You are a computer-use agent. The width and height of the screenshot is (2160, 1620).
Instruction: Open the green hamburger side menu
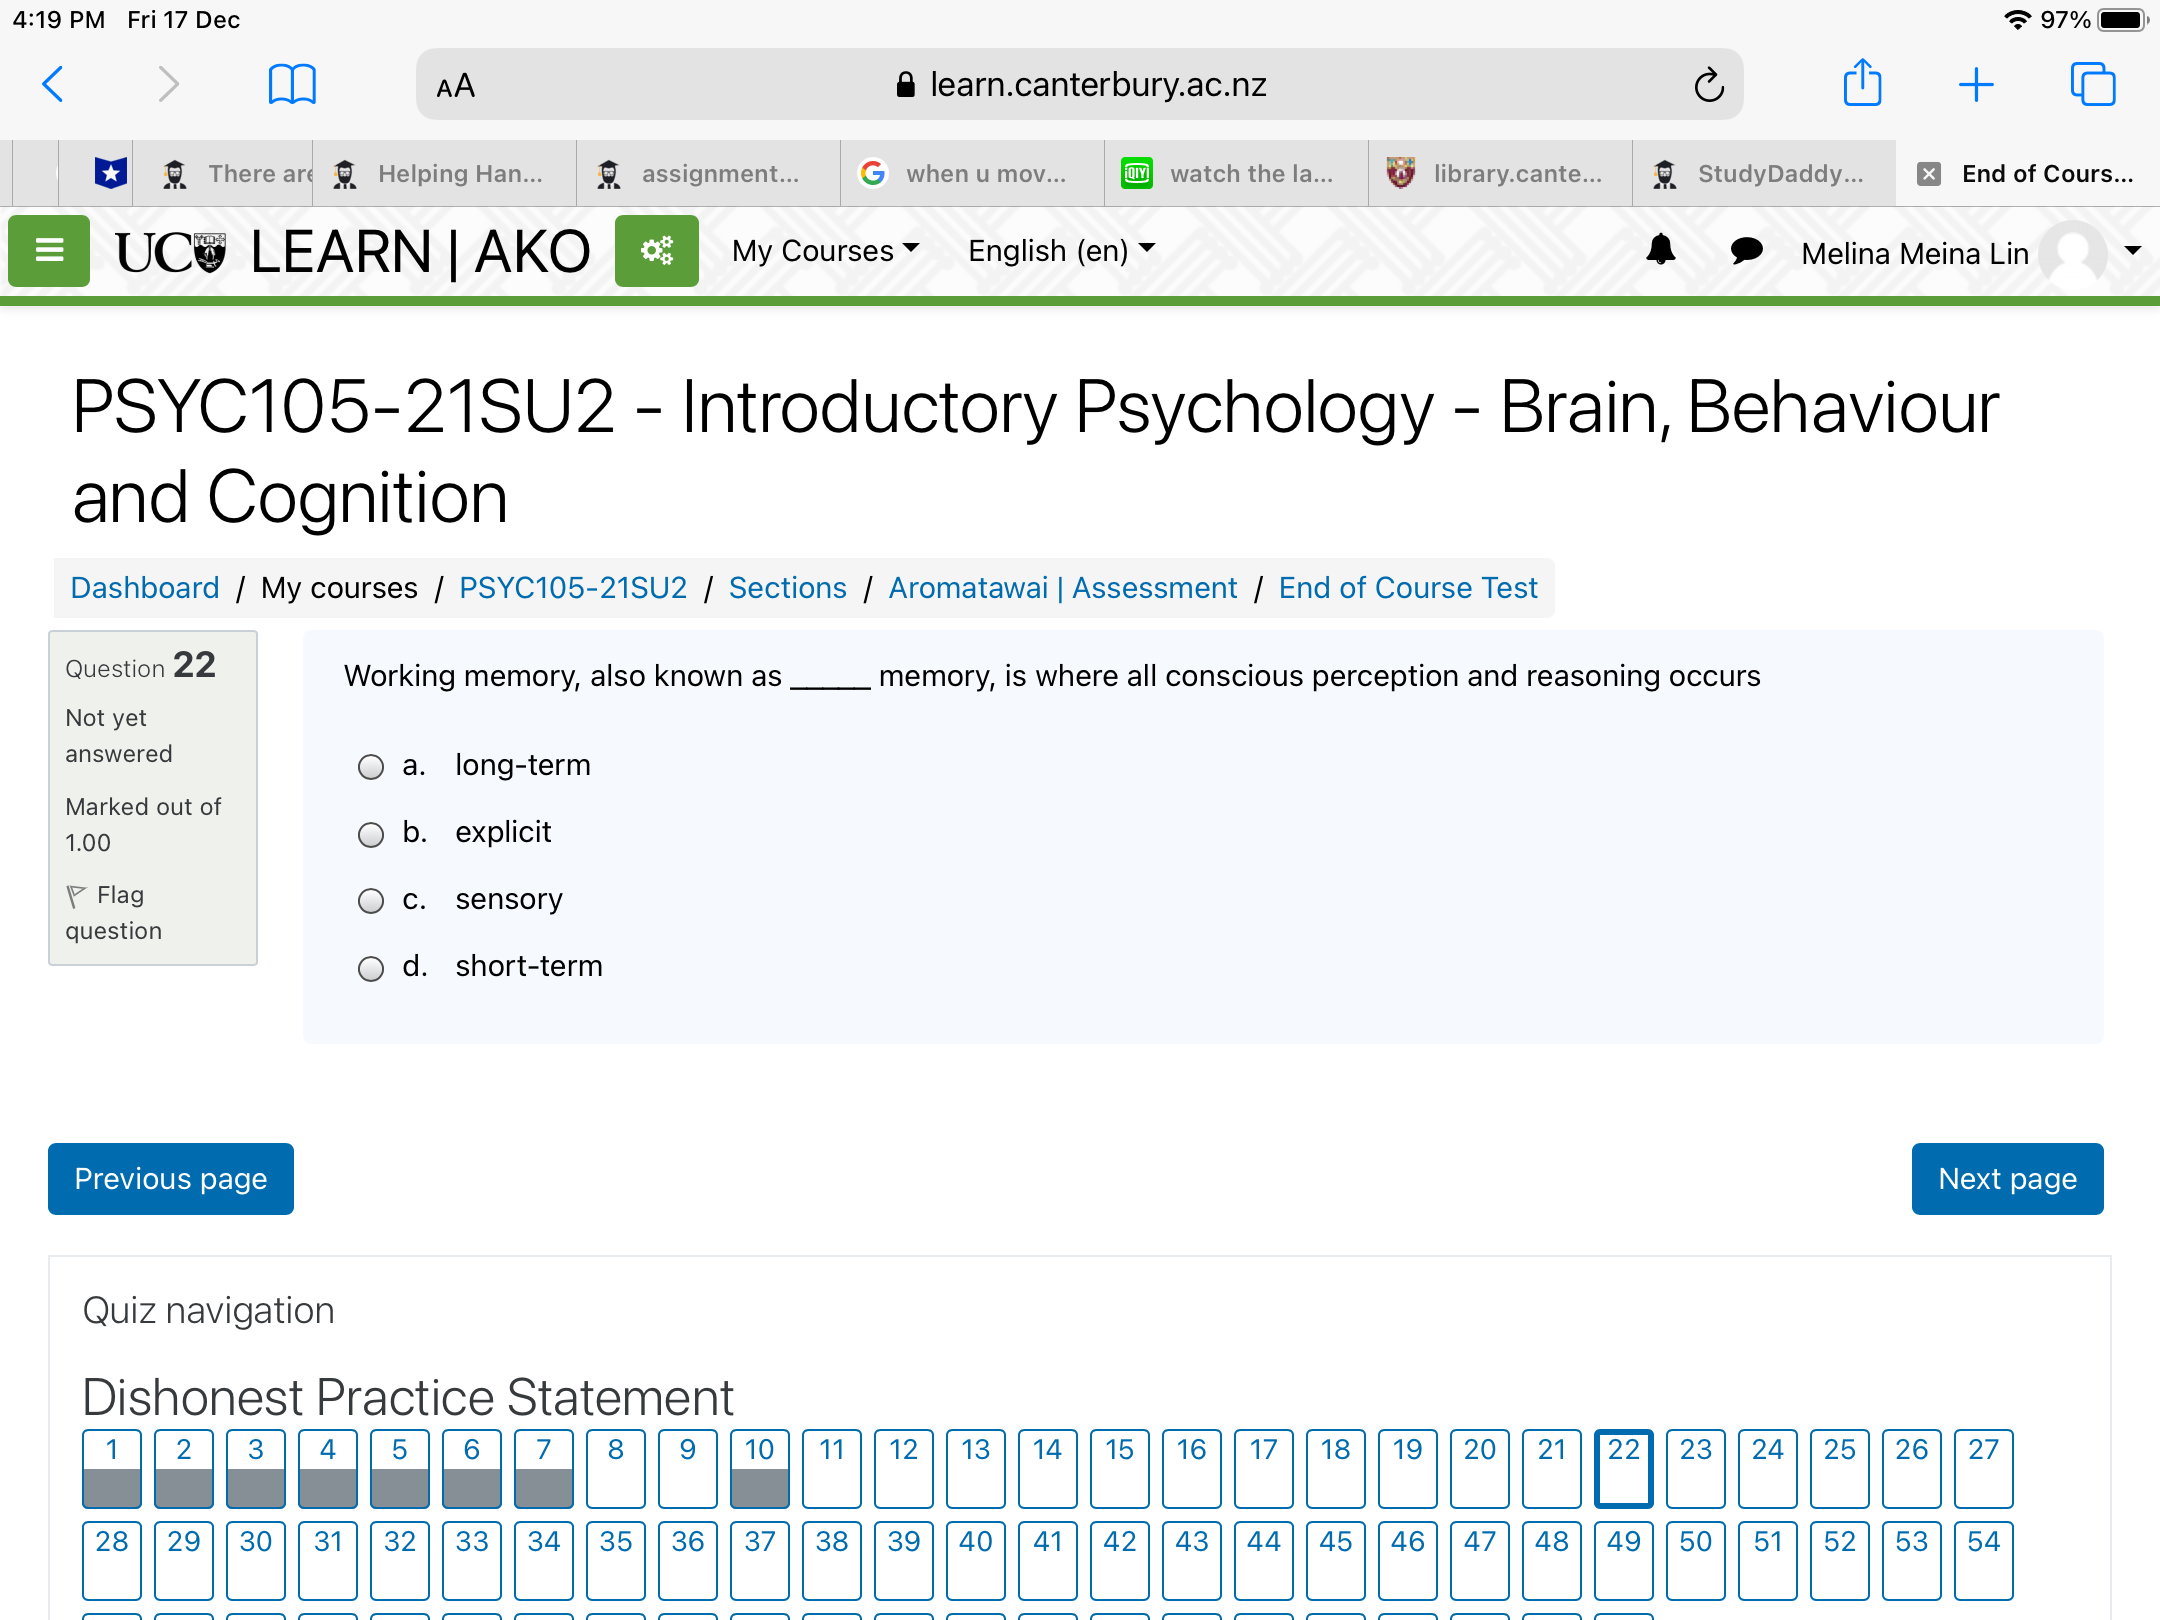tap(49, 251)
